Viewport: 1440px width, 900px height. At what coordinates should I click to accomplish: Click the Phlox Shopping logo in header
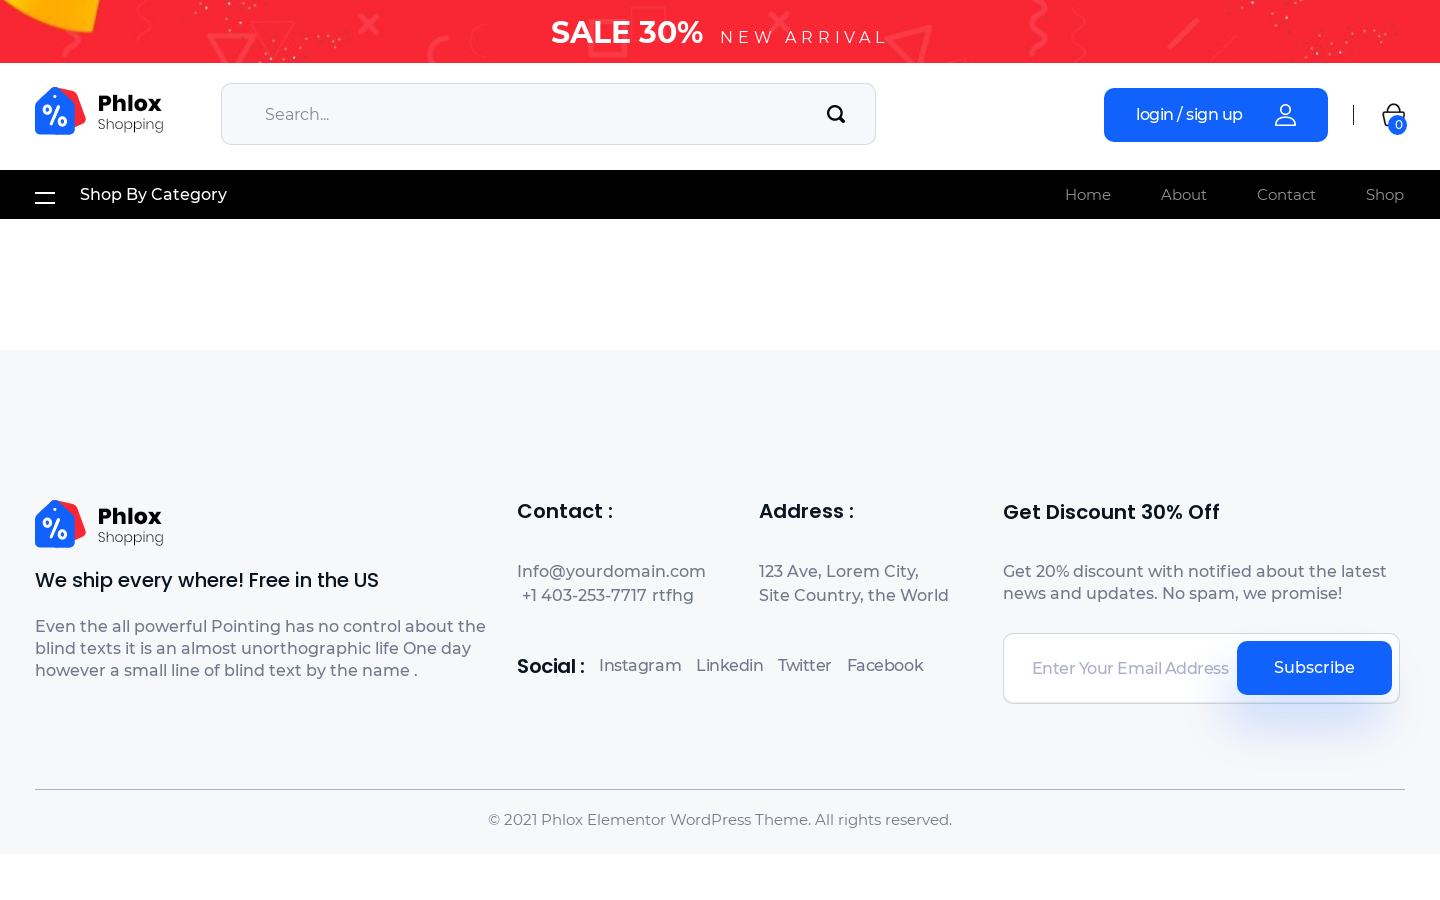(x=99, y=112)
